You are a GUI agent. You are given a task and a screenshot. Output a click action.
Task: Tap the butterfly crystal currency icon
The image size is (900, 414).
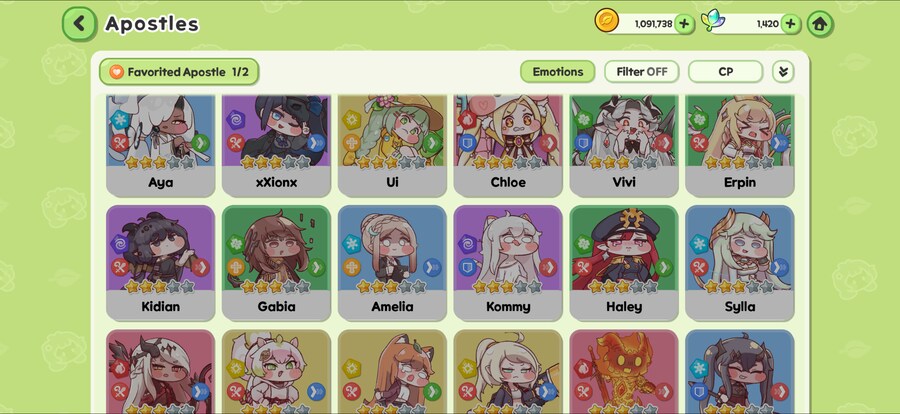point(713,21)
